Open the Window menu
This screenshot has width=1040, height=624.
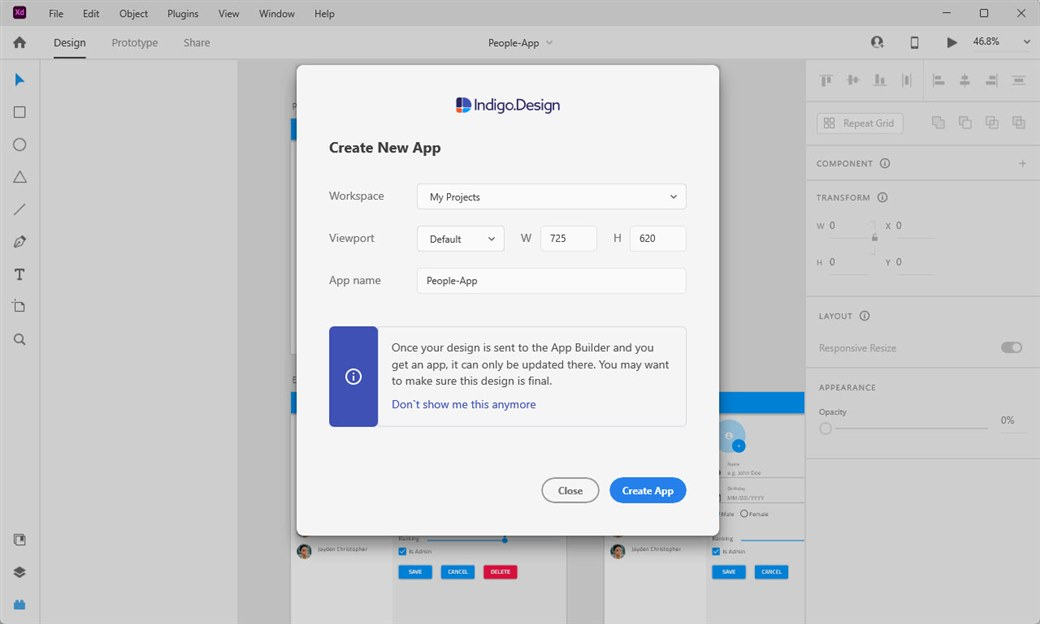tap(277, 13)
